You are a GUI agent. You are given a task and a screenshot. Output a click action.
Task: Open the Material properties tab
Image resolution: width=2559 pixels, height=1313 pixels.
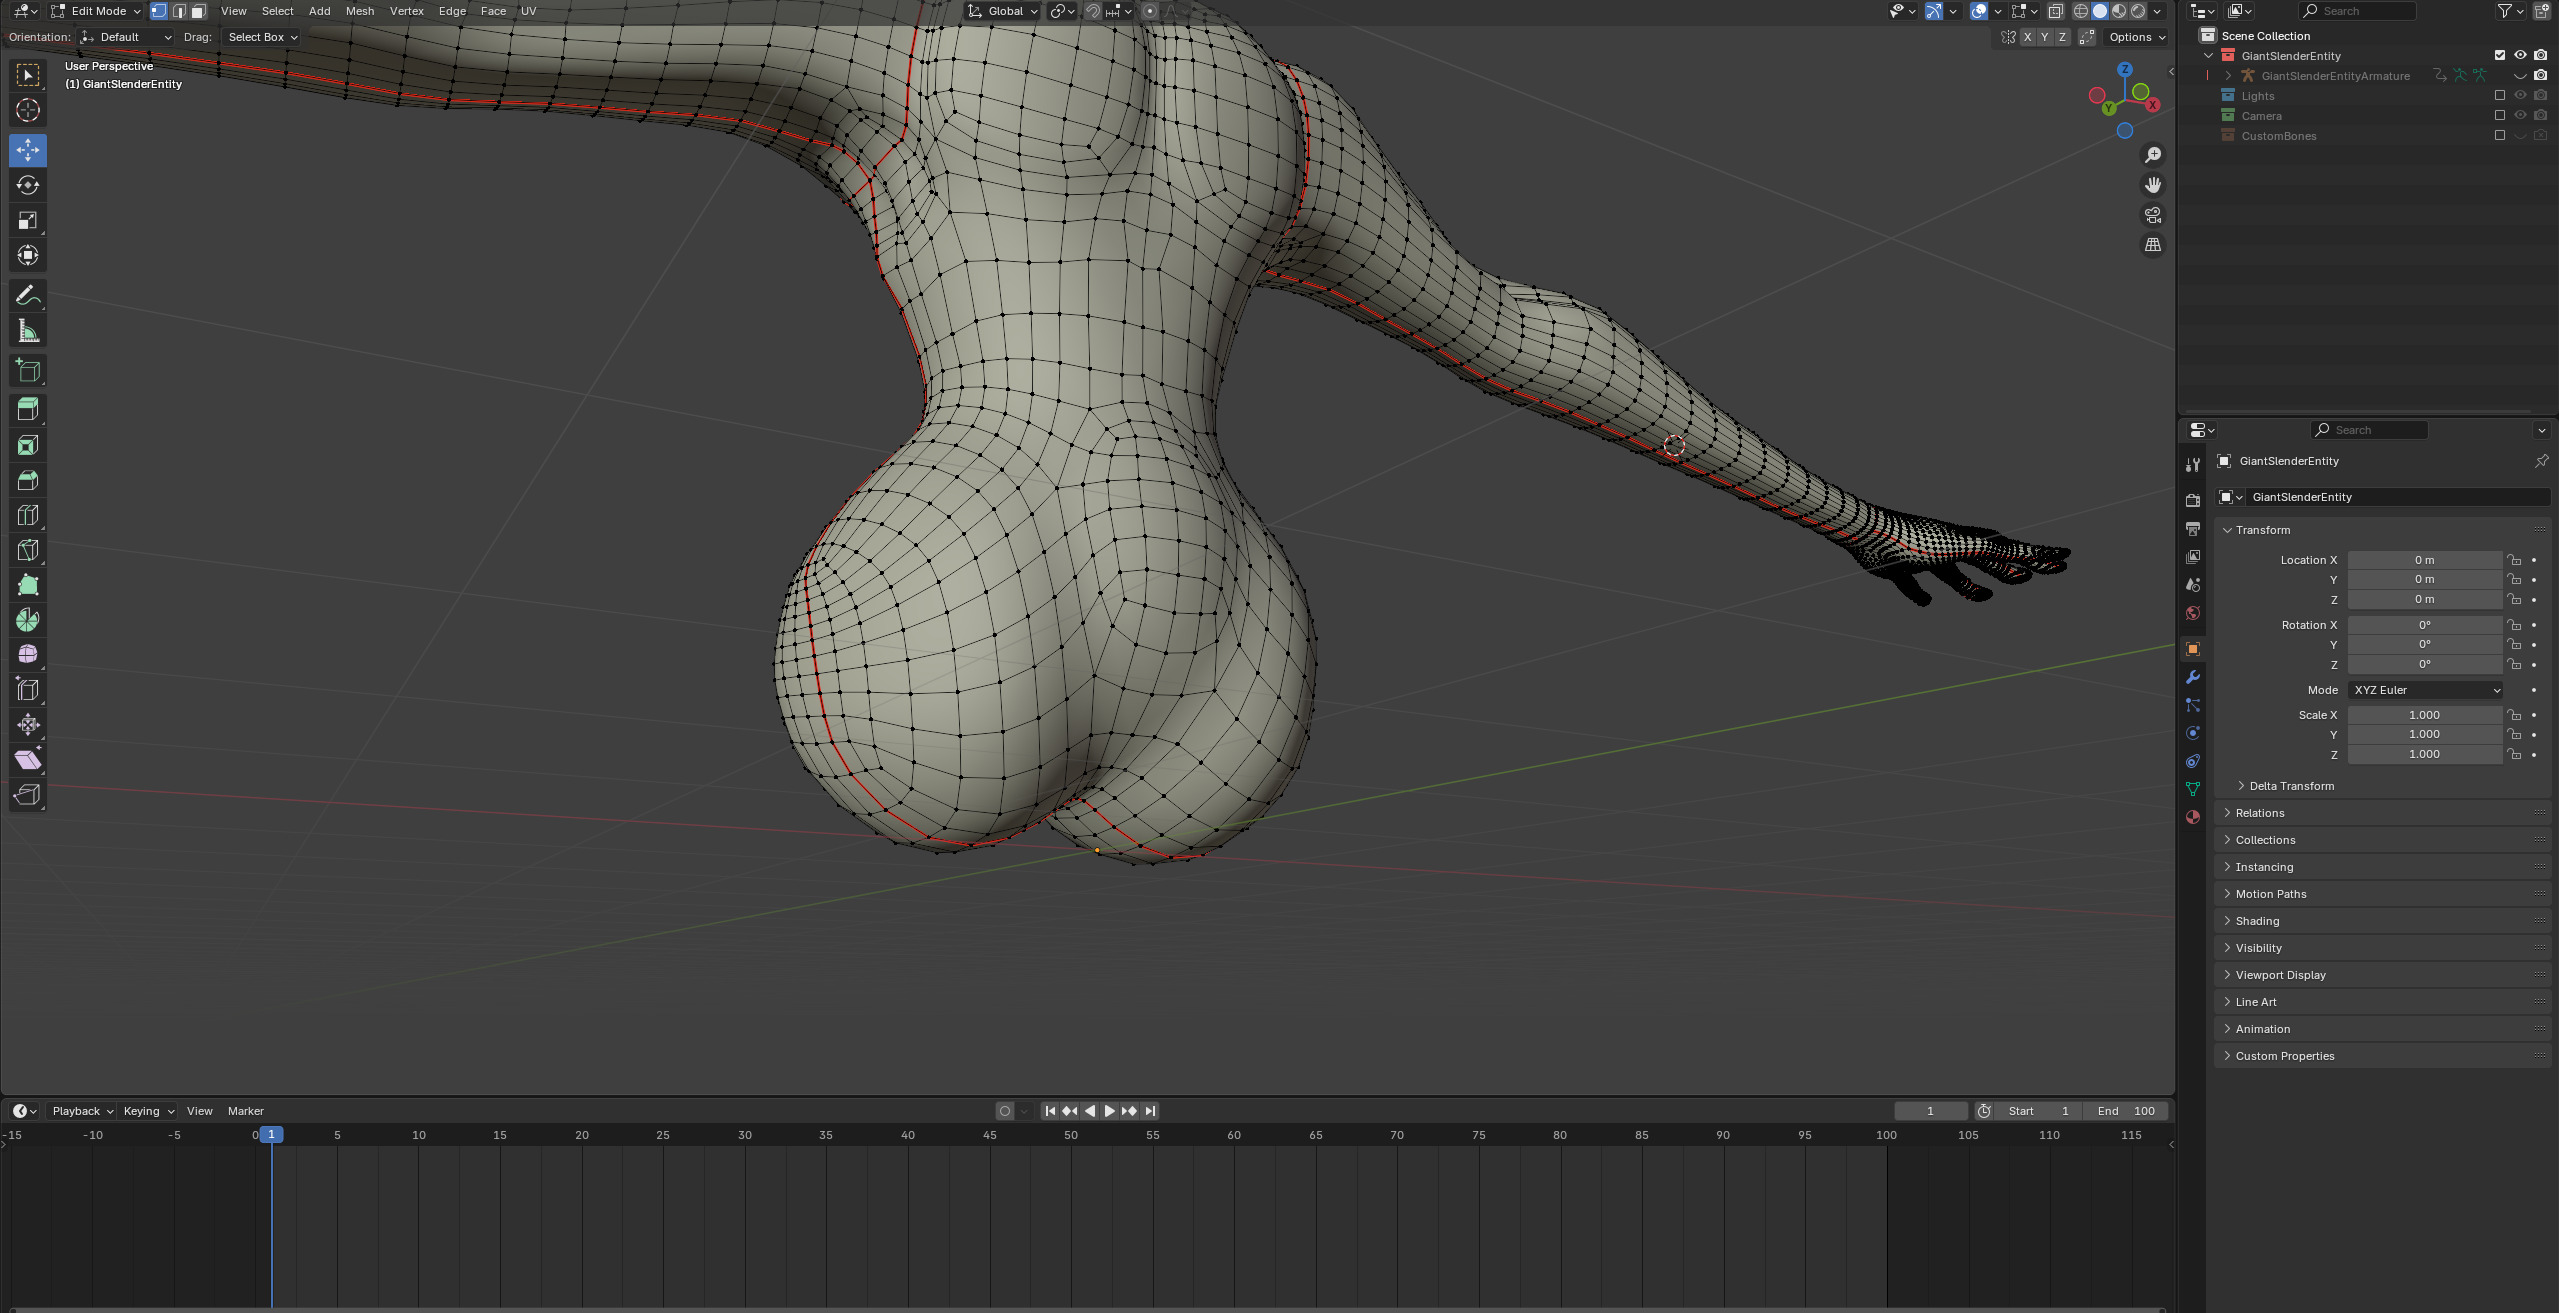(x=2193, y=817)
